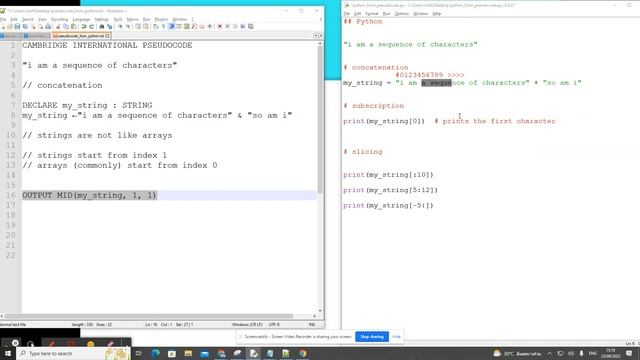Toggle synchronized horizontal scrolling icon in Notepad++
Image resolution: width=640 pixels, height=360 pixels.
click(x=146, y=27)
